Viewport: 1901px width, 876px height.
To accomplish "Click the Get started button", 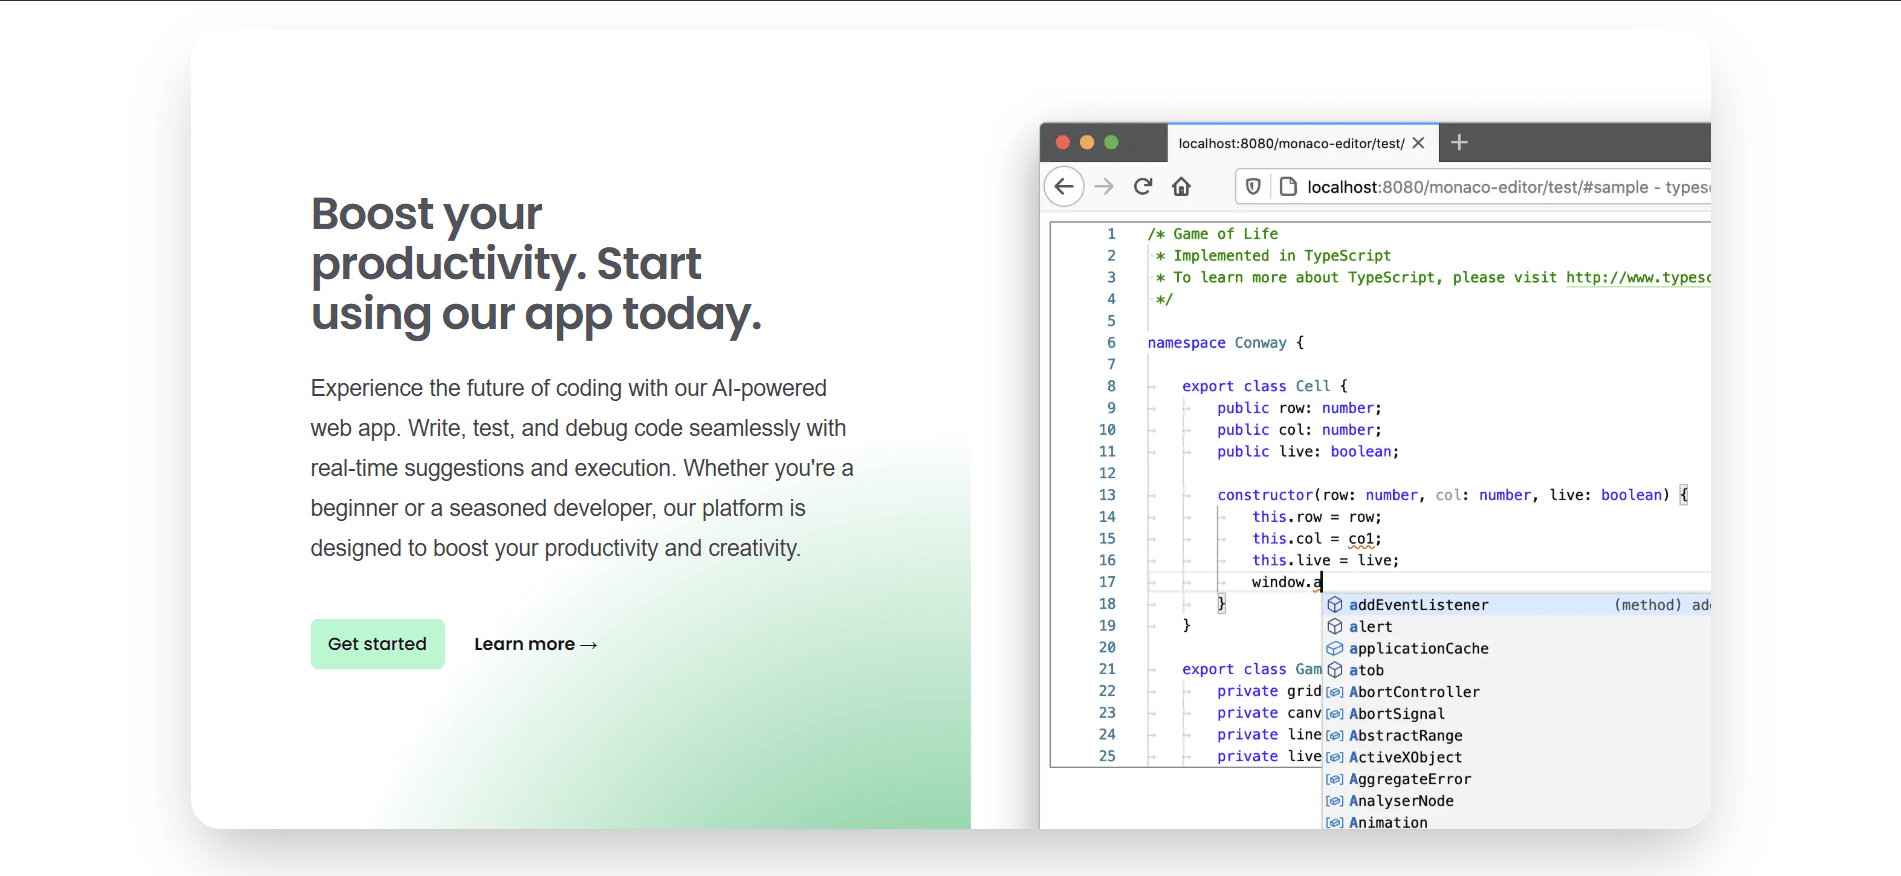I will tap(377, 644).
